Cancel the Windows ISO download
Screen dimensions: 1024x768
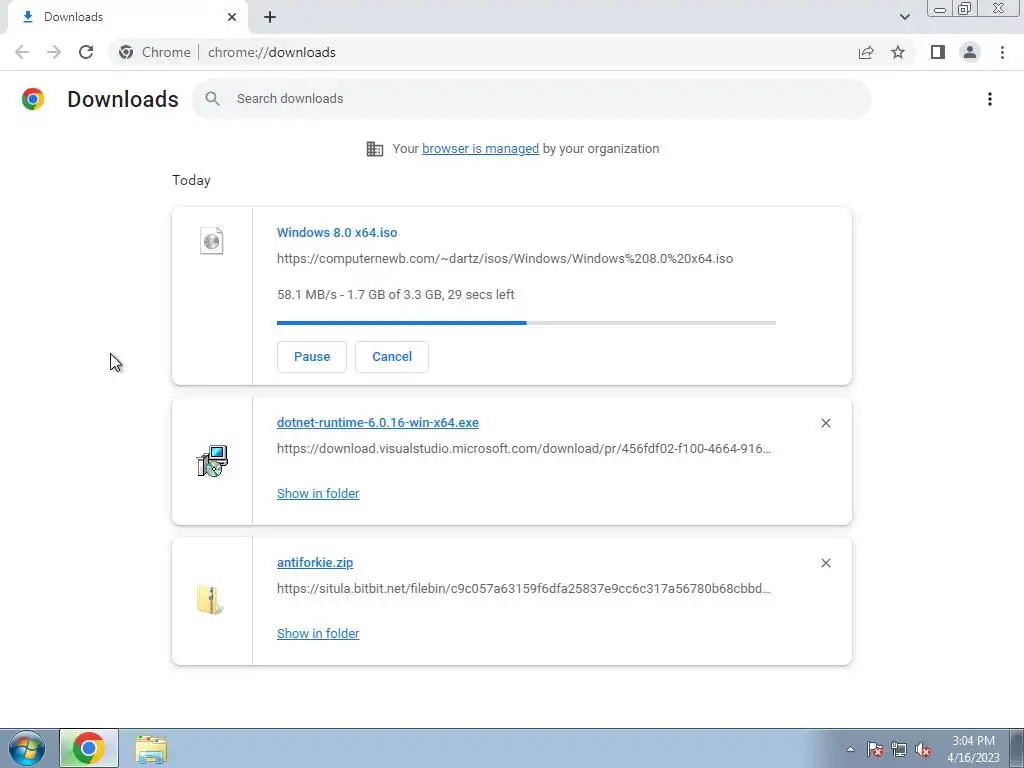pos(392,357)
